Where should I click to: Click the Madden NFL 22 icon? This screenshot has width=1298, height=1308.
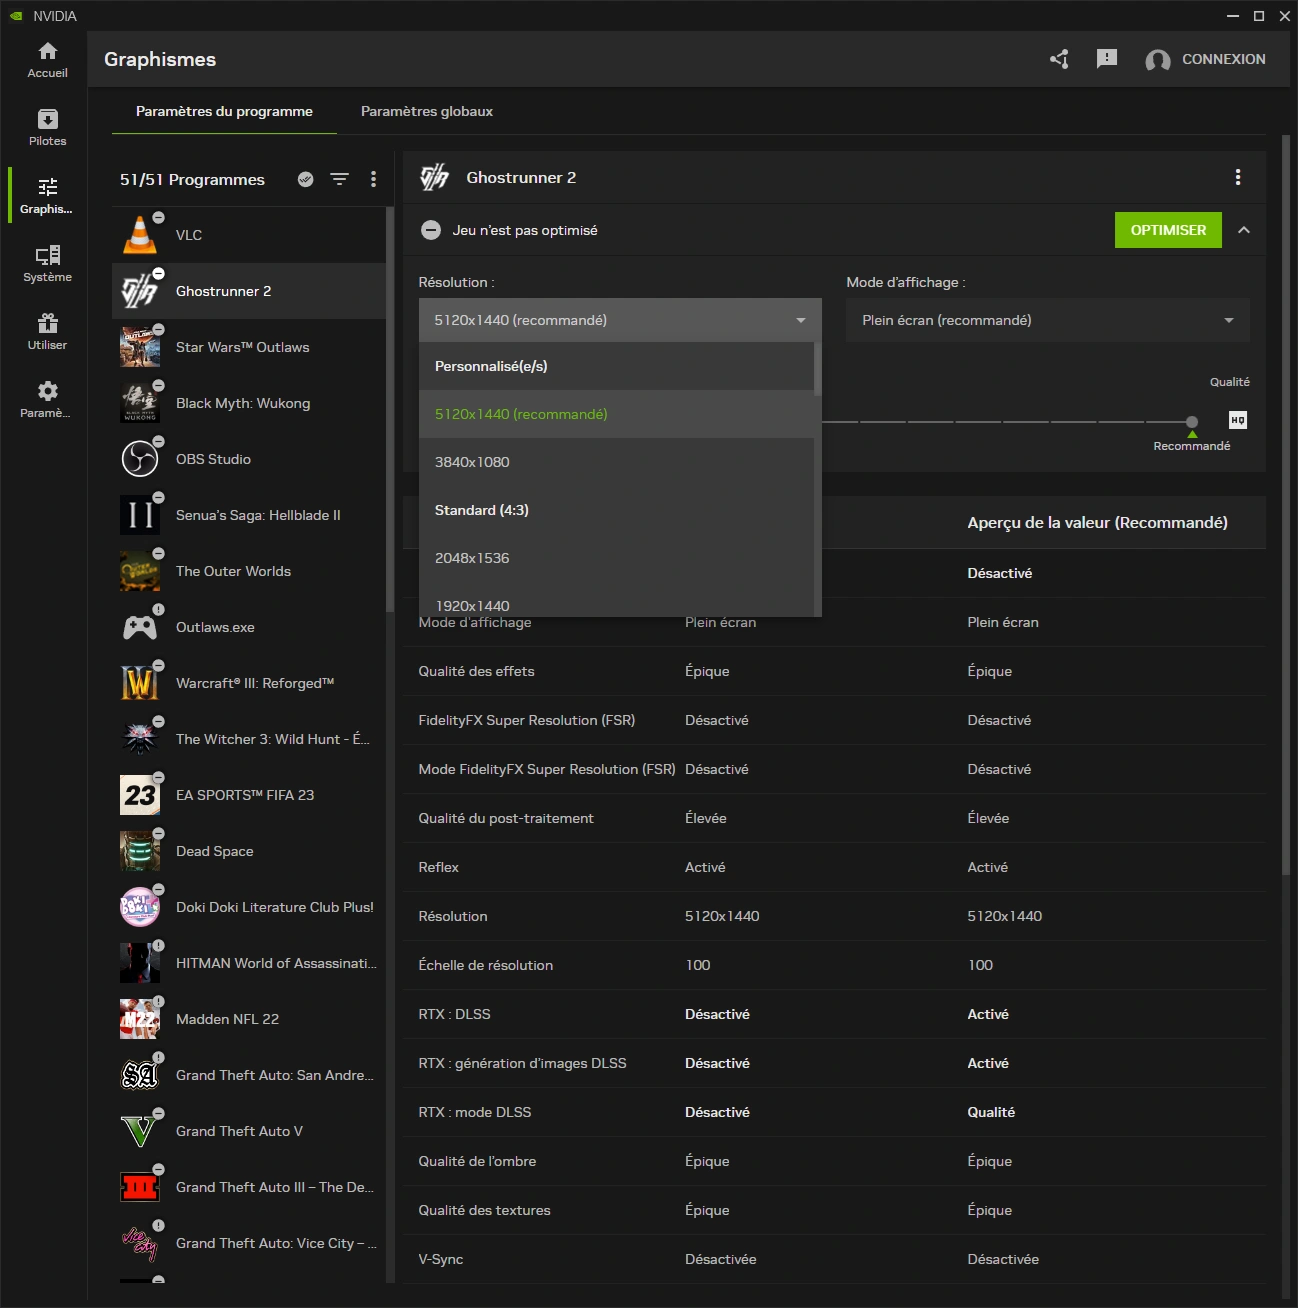pos(140,1019)
